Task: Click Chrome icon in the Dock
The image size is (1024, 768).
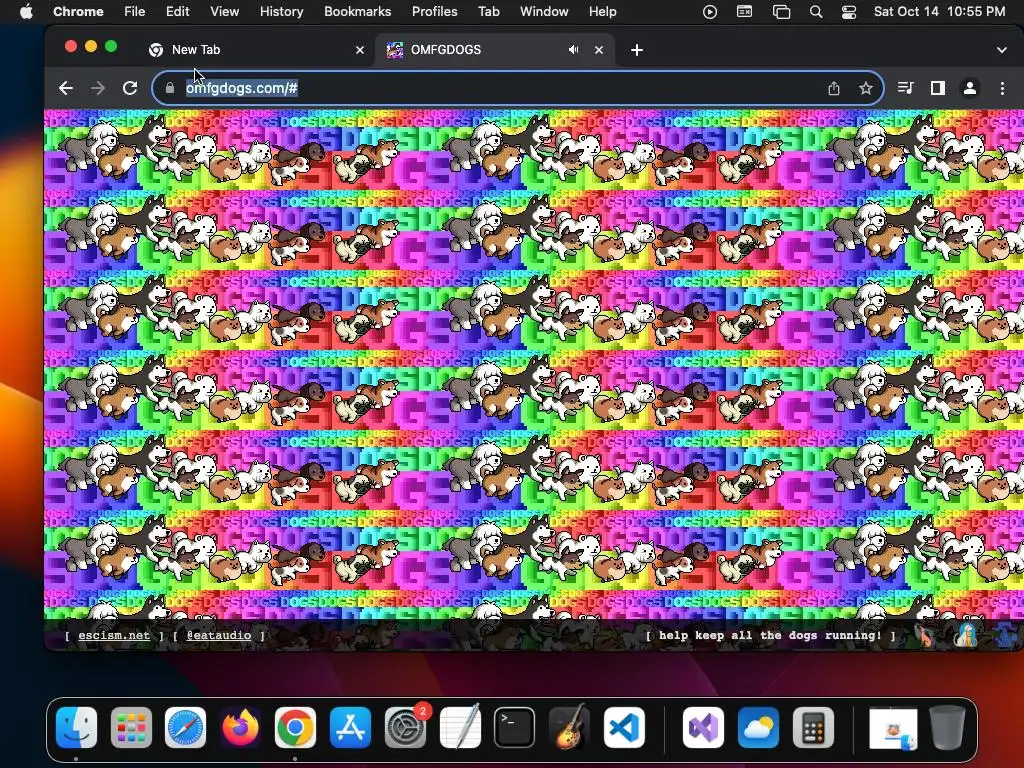Action: (x=295, y=728)
